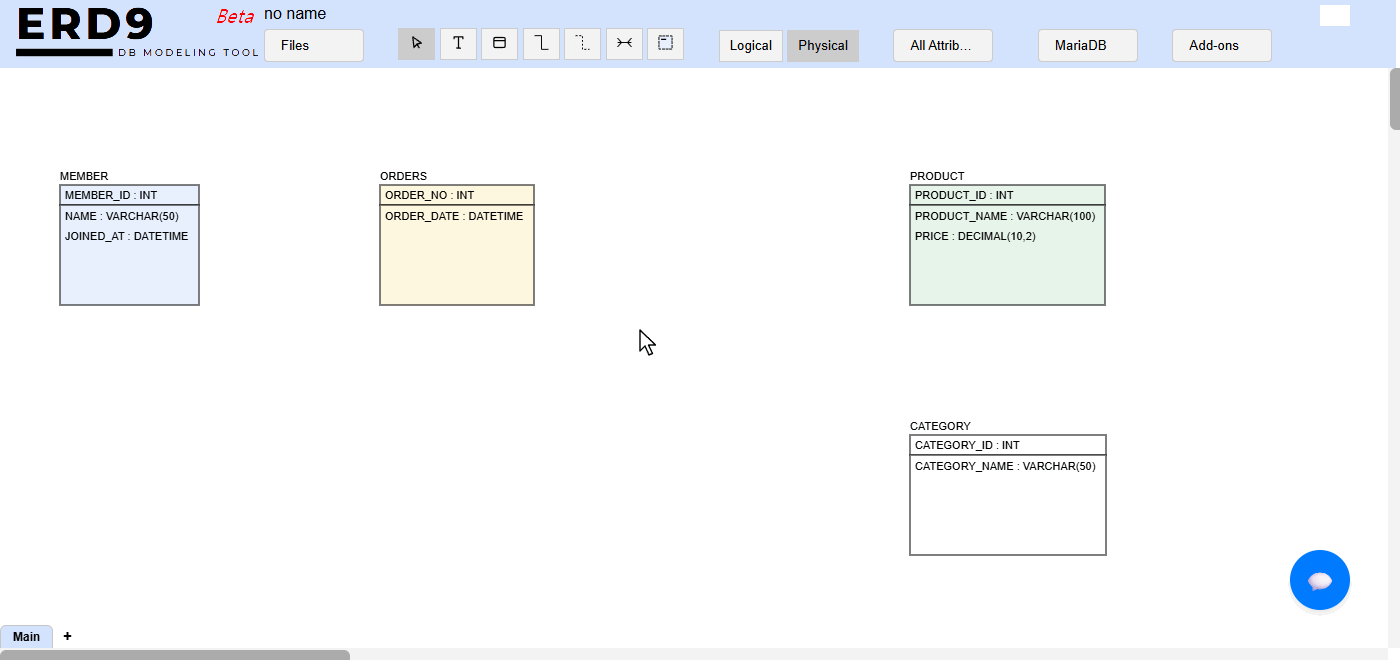Select the MEMBER table title

84,176
